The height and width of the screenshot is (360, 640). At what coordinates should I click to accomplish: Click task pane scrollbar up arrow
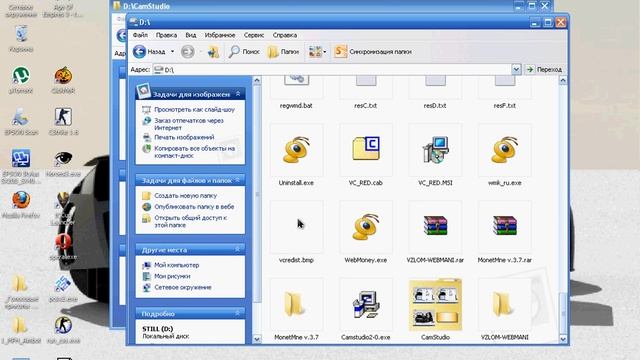coord(257,80)
